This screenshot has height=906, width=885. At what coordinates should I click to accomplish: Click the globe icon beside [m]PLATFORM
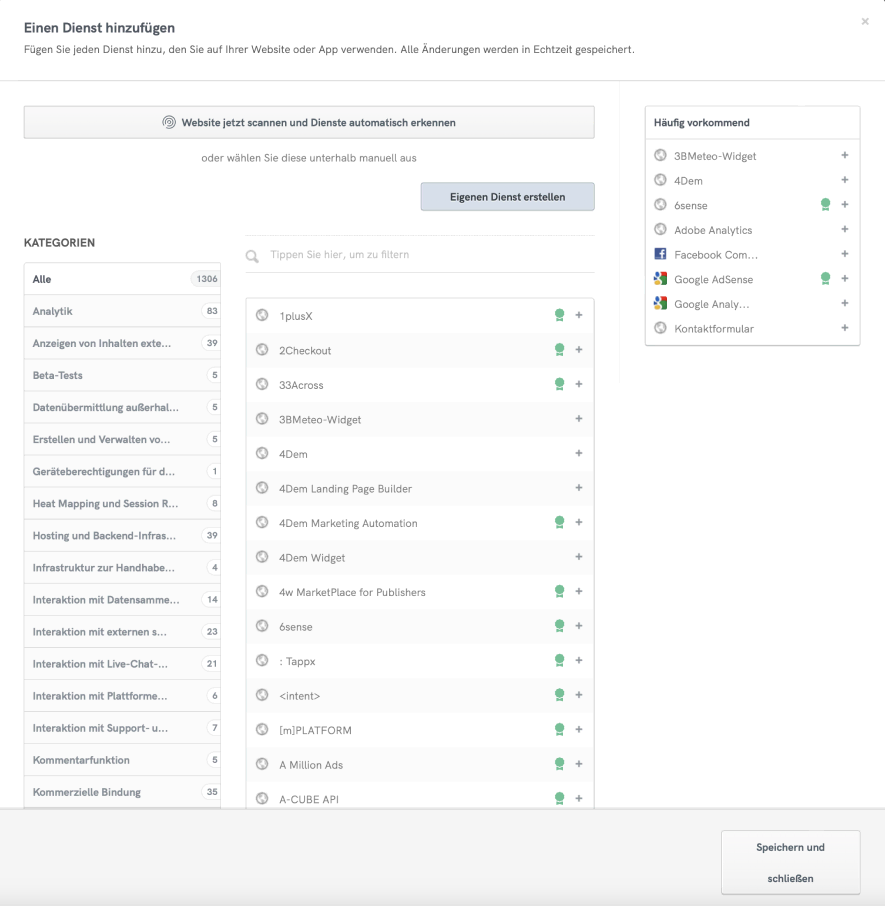(x=262, y=730)
